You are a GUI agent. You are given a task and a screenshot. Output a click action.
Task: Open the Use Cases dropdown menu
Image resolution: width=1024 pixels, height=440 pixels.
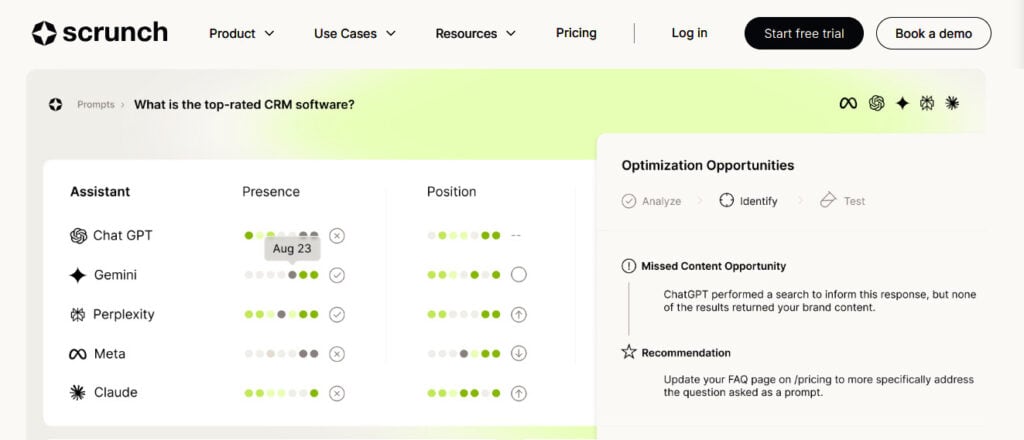point(355,33)
